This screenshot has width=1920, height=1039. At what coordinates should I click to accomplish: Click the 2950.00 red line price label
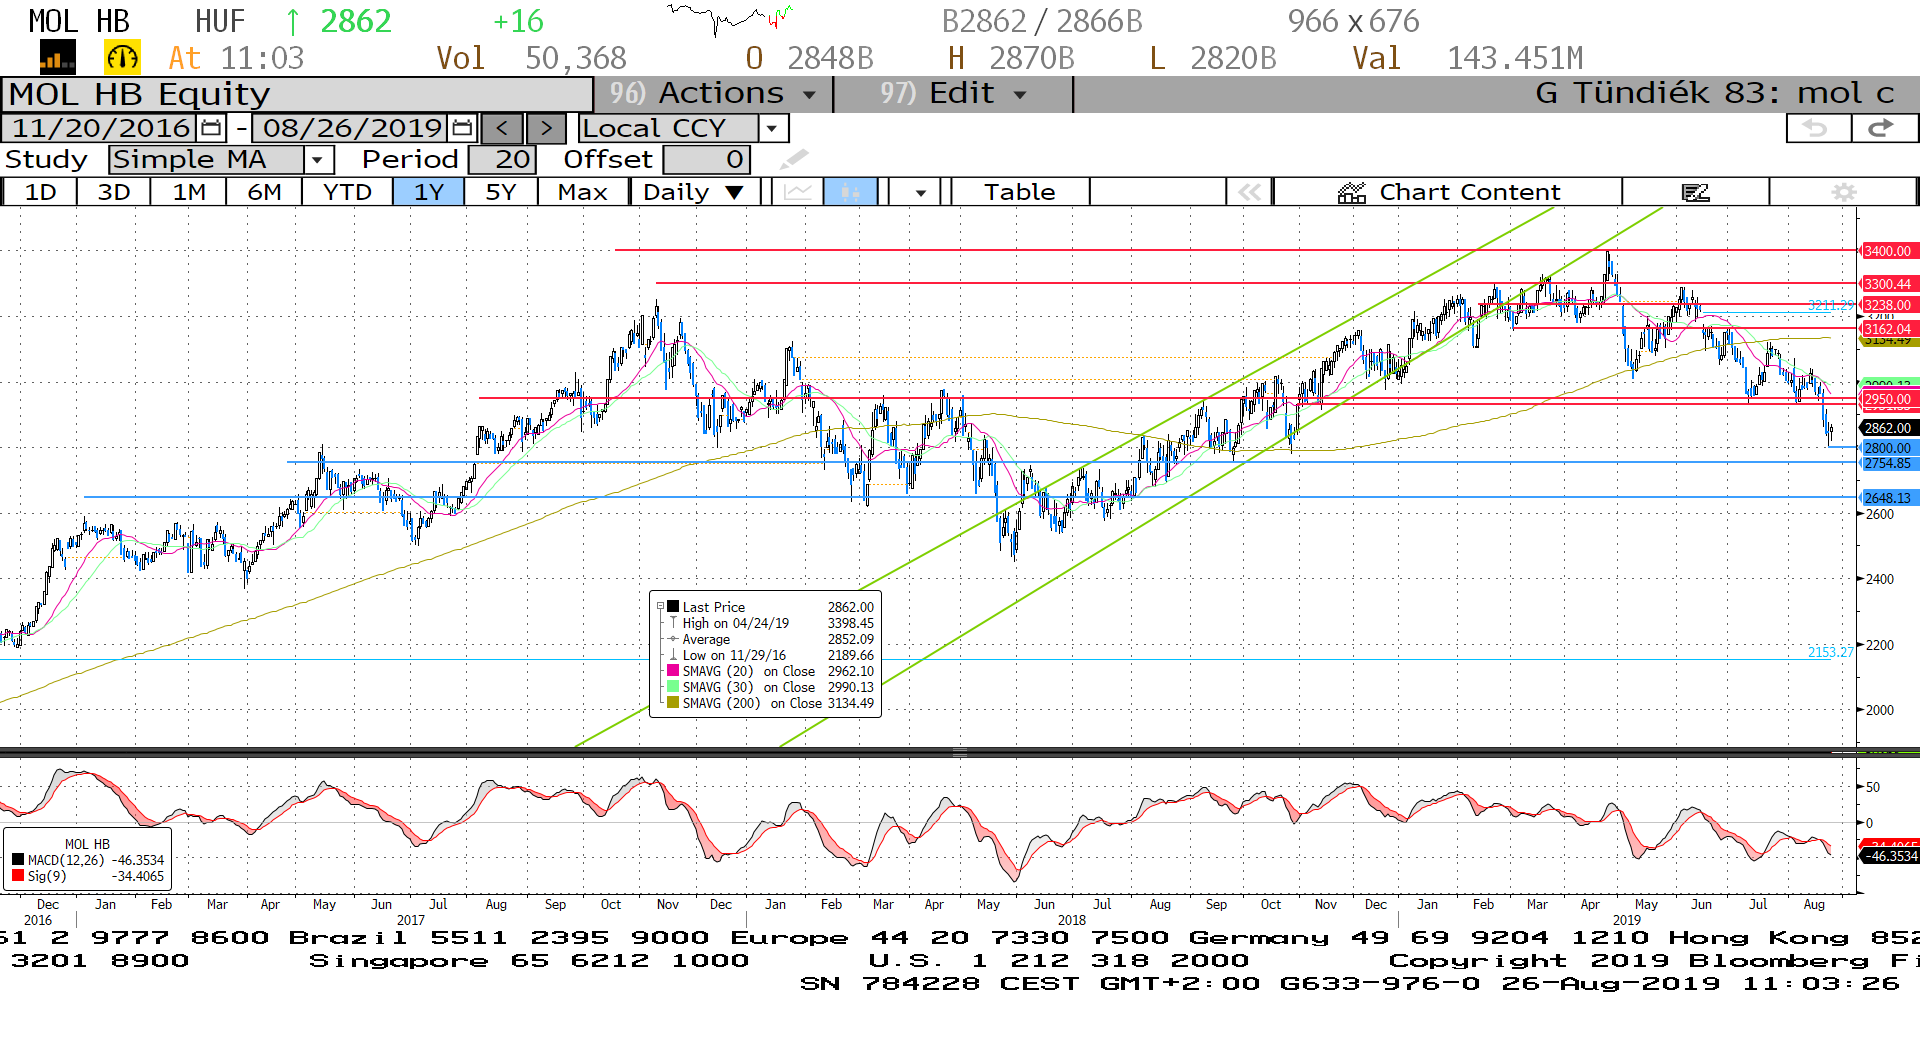1888,399
